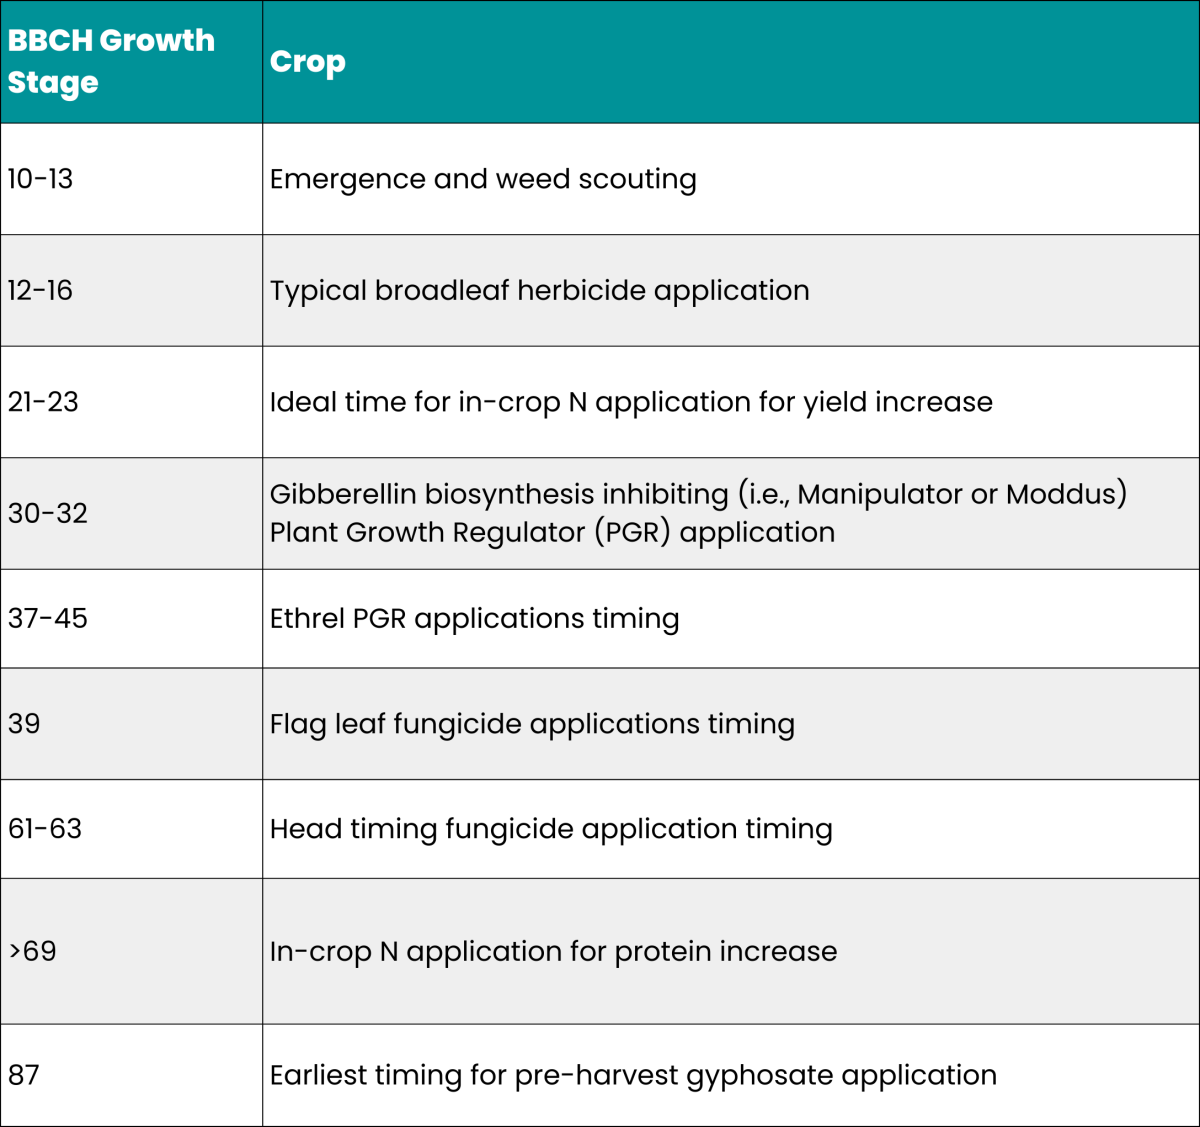Viewport: 1200px width, 1127px height.
Task: Click pre-harvest glyphosate application timing text
Action: 633,1075
